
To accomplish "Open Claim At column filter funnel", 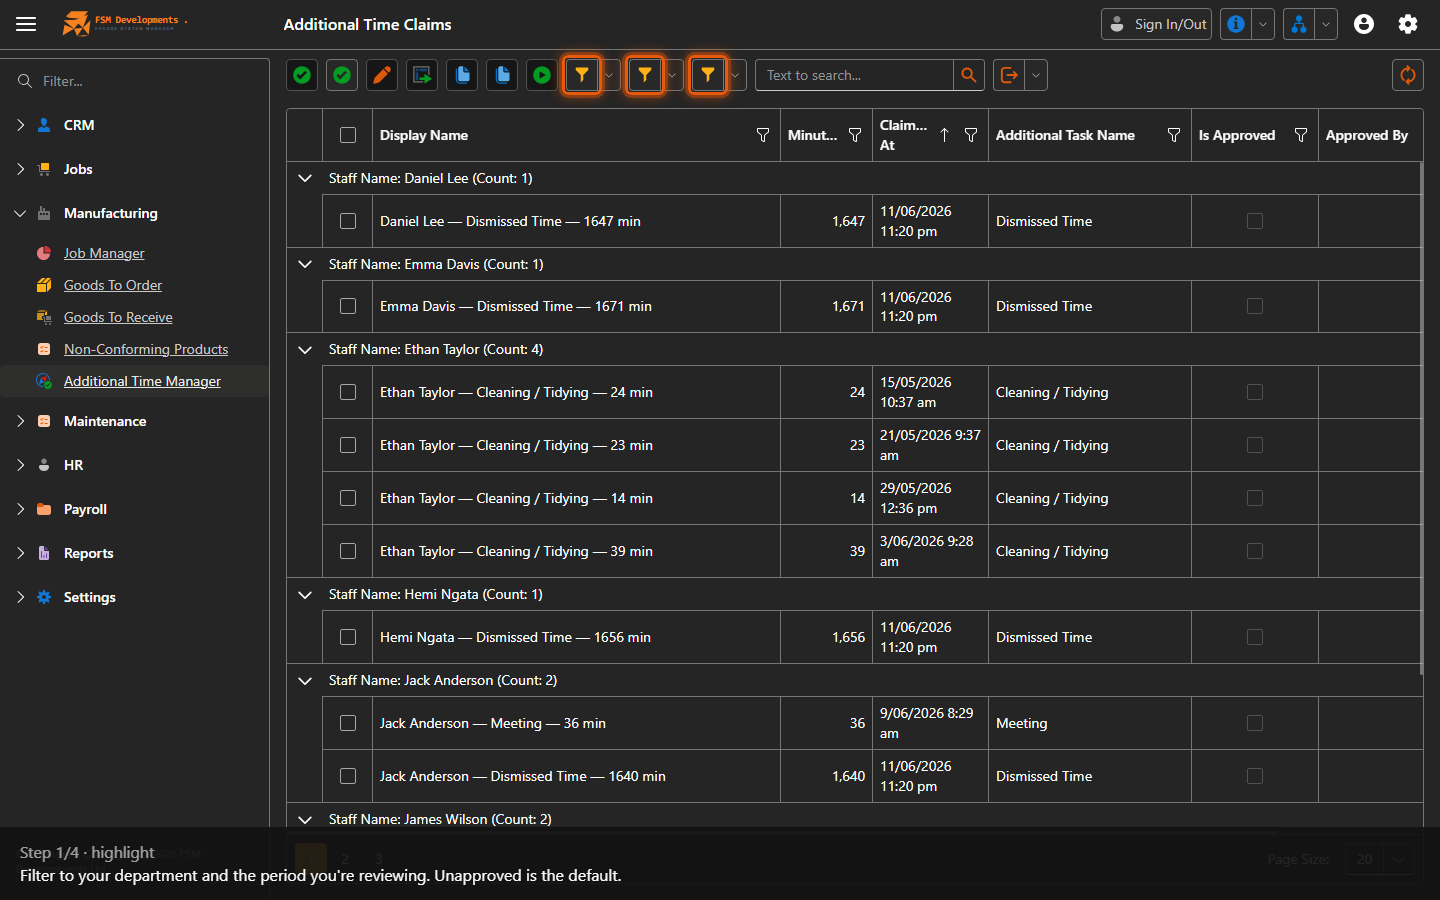I will pyautogui.click(x=971, y=135).
